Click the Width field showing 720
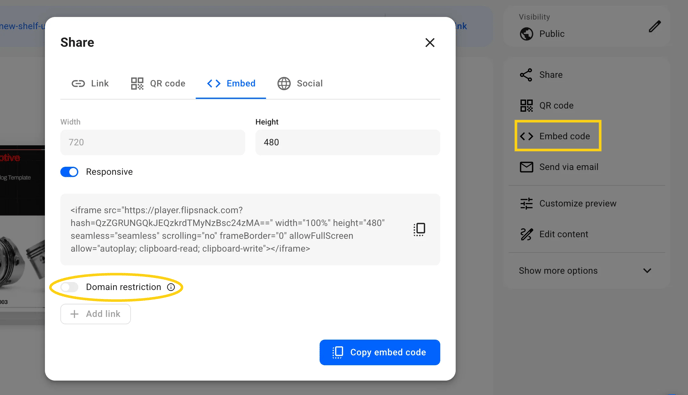Viewport: 688px width, 395px height. click(x=153, y=142)
